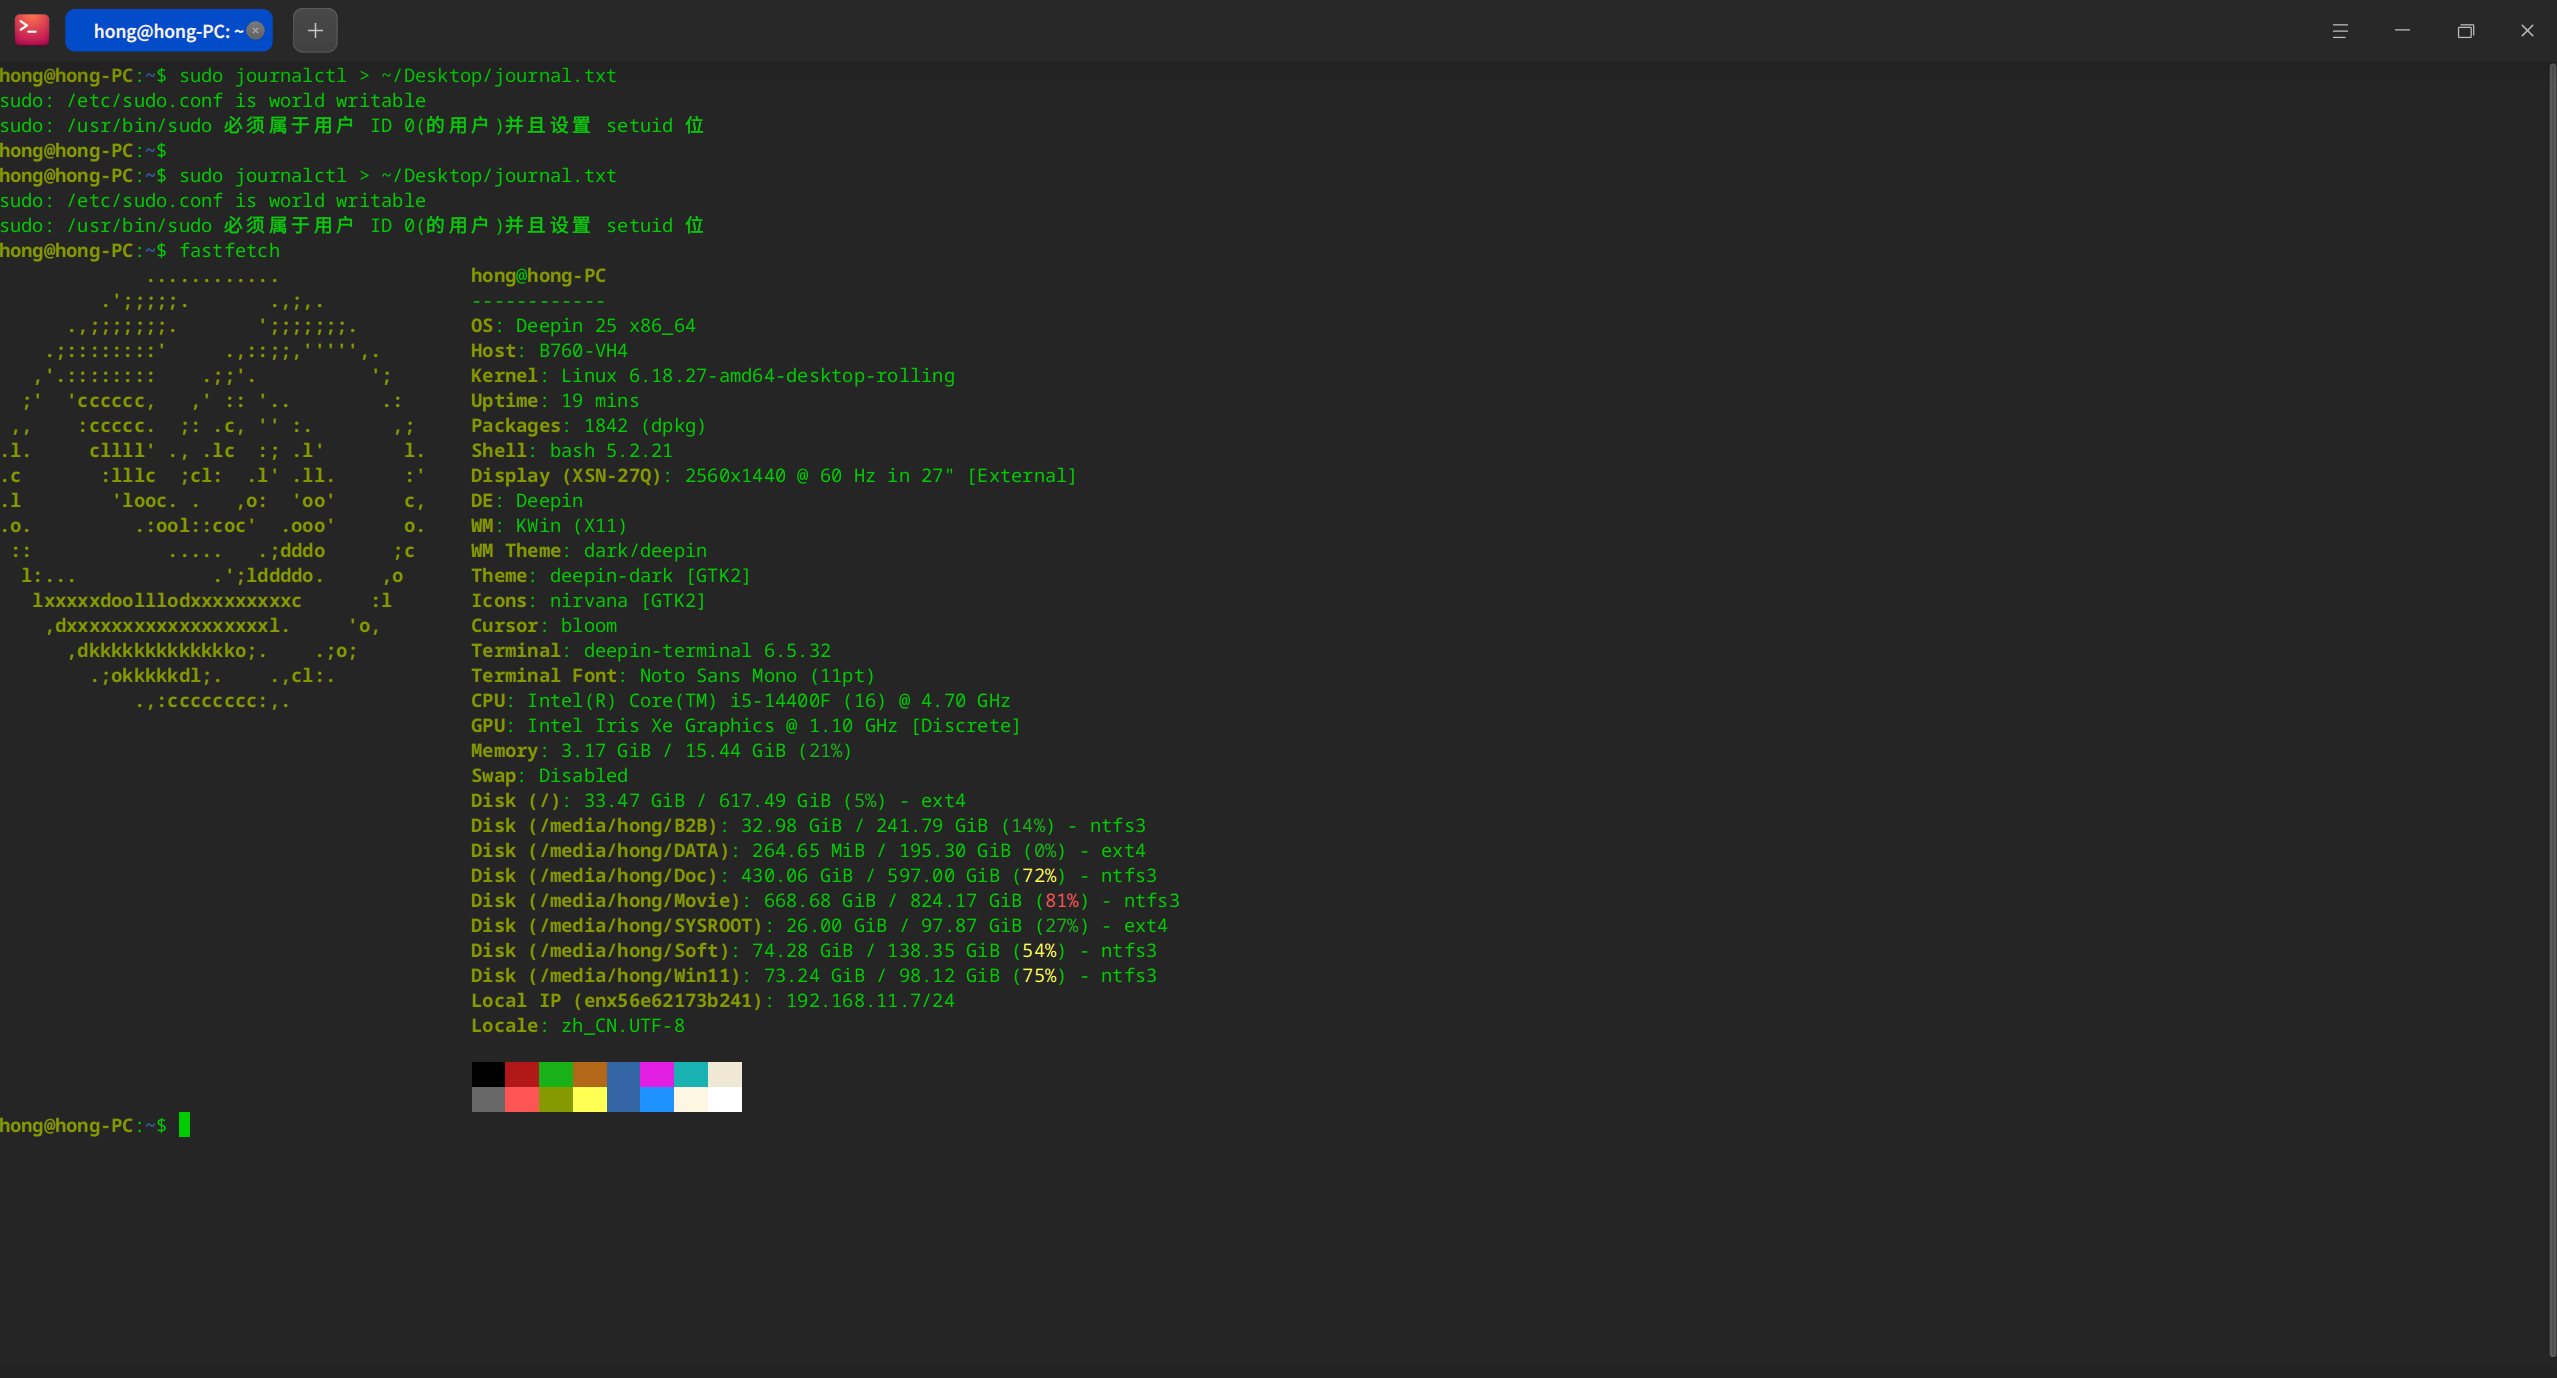The width and height of the screenshot is (2557, 1378).
Task: Click 'Locale: zh_CN.UTF-8' line
Action: [x=578, y=1026]
